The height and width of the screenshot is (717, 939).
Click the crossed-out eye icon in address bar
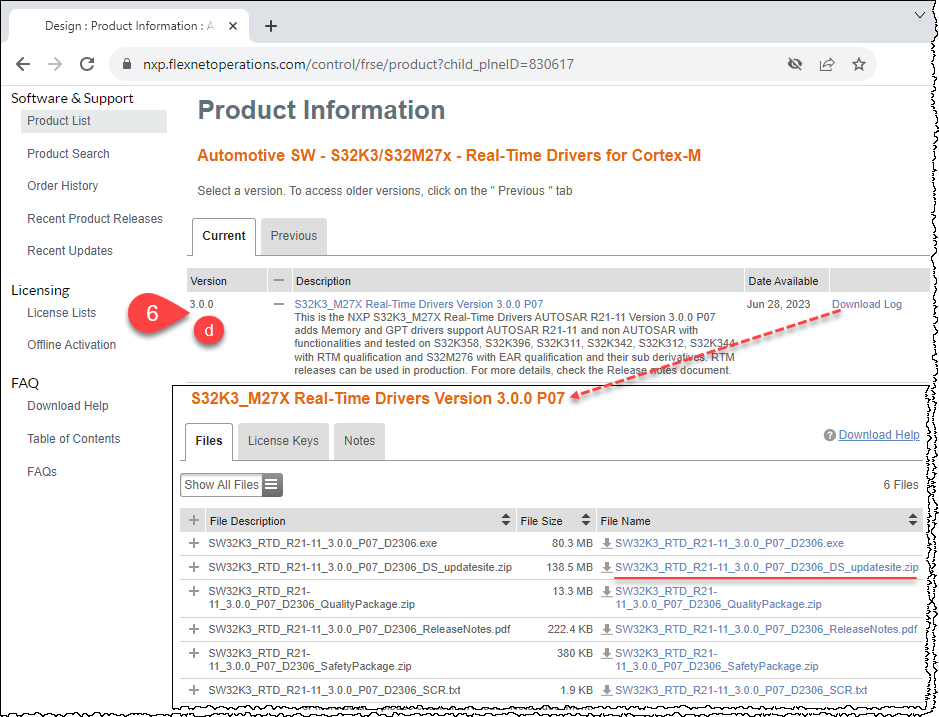coord(795,64)
